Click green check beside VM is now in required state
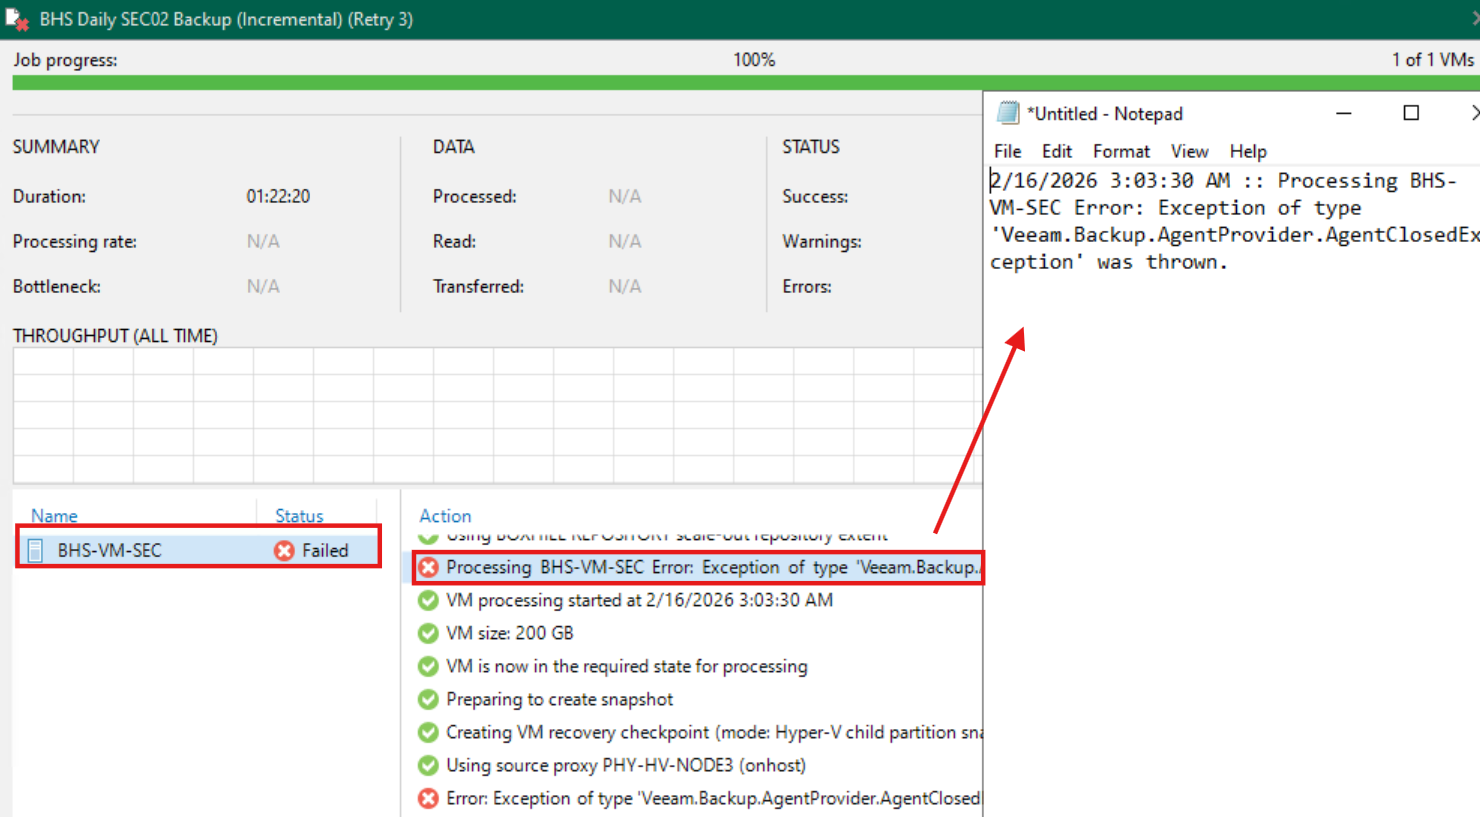Screen dimensions: 1480x817 pos(428,666)
